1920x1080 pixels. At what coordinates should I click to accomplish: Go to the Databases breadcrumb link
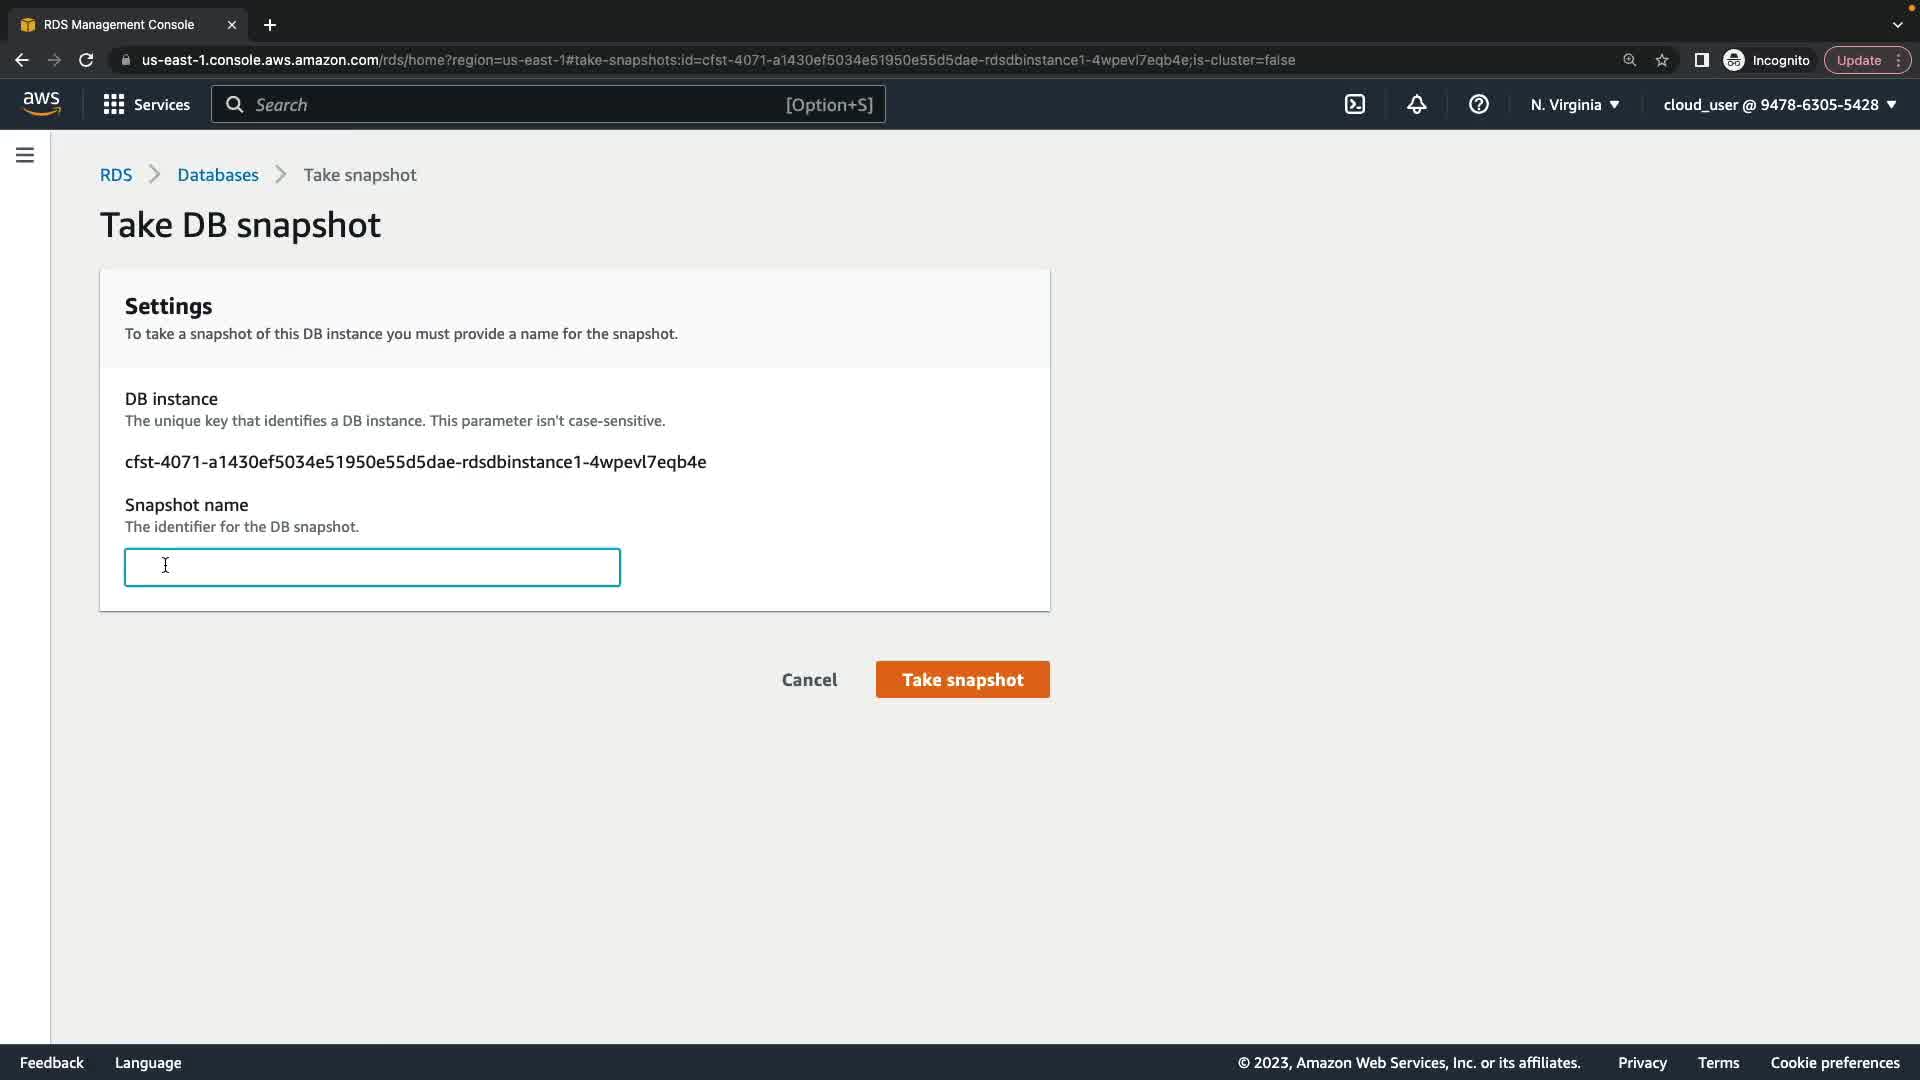217,175
